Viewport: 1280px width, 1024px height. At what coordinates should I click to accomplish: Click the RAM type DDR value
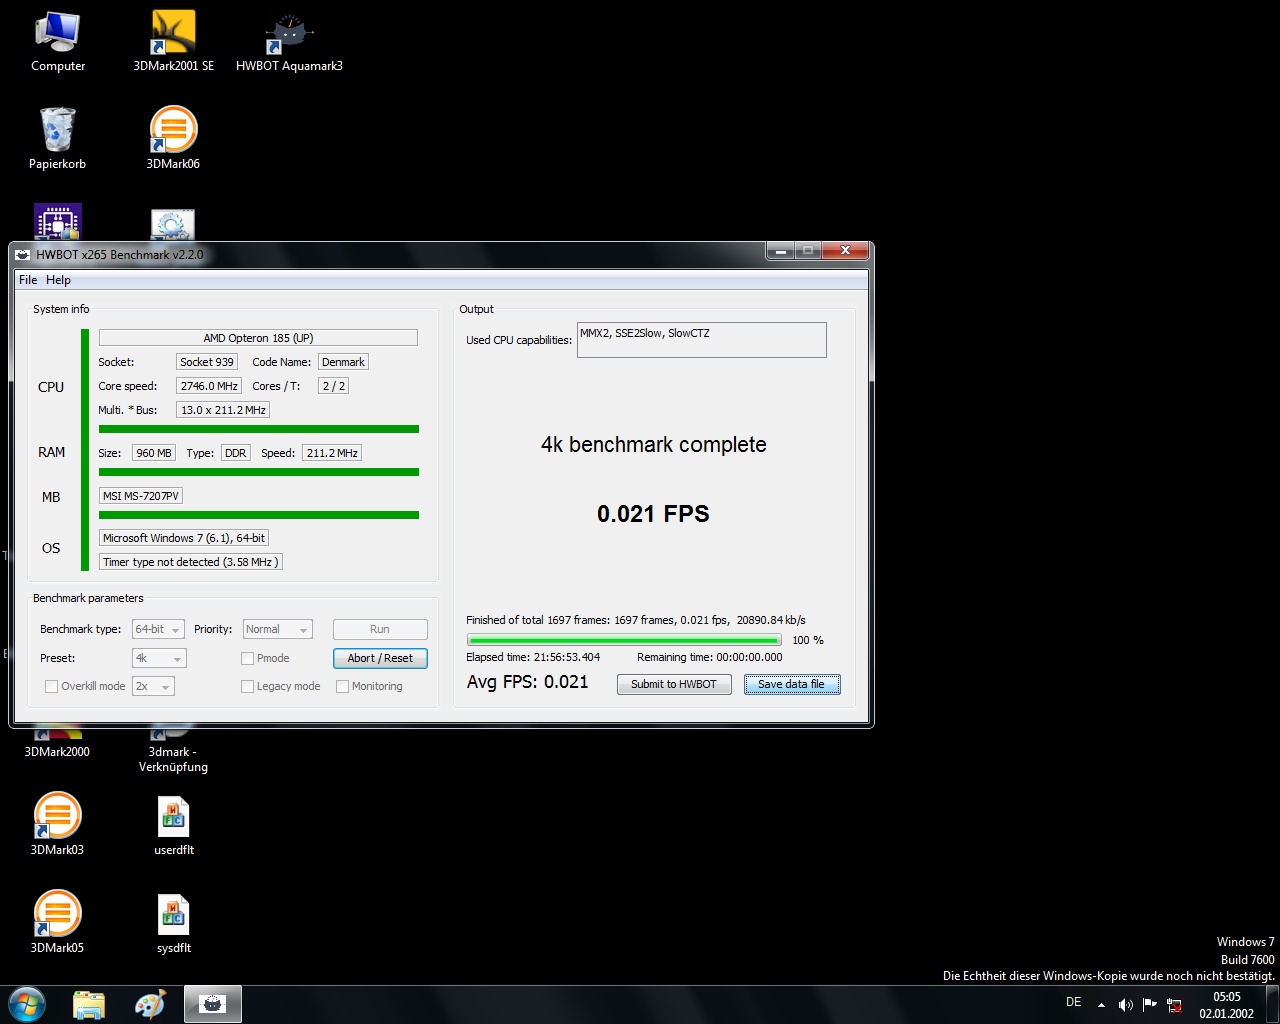[236, 453]
